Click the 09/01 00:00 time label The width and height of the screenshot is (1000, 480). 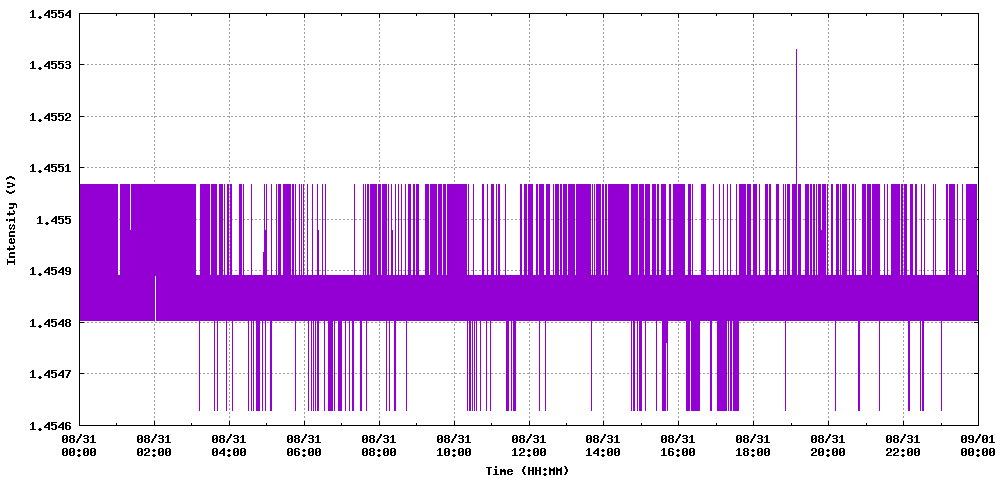(x=978, y=445)
